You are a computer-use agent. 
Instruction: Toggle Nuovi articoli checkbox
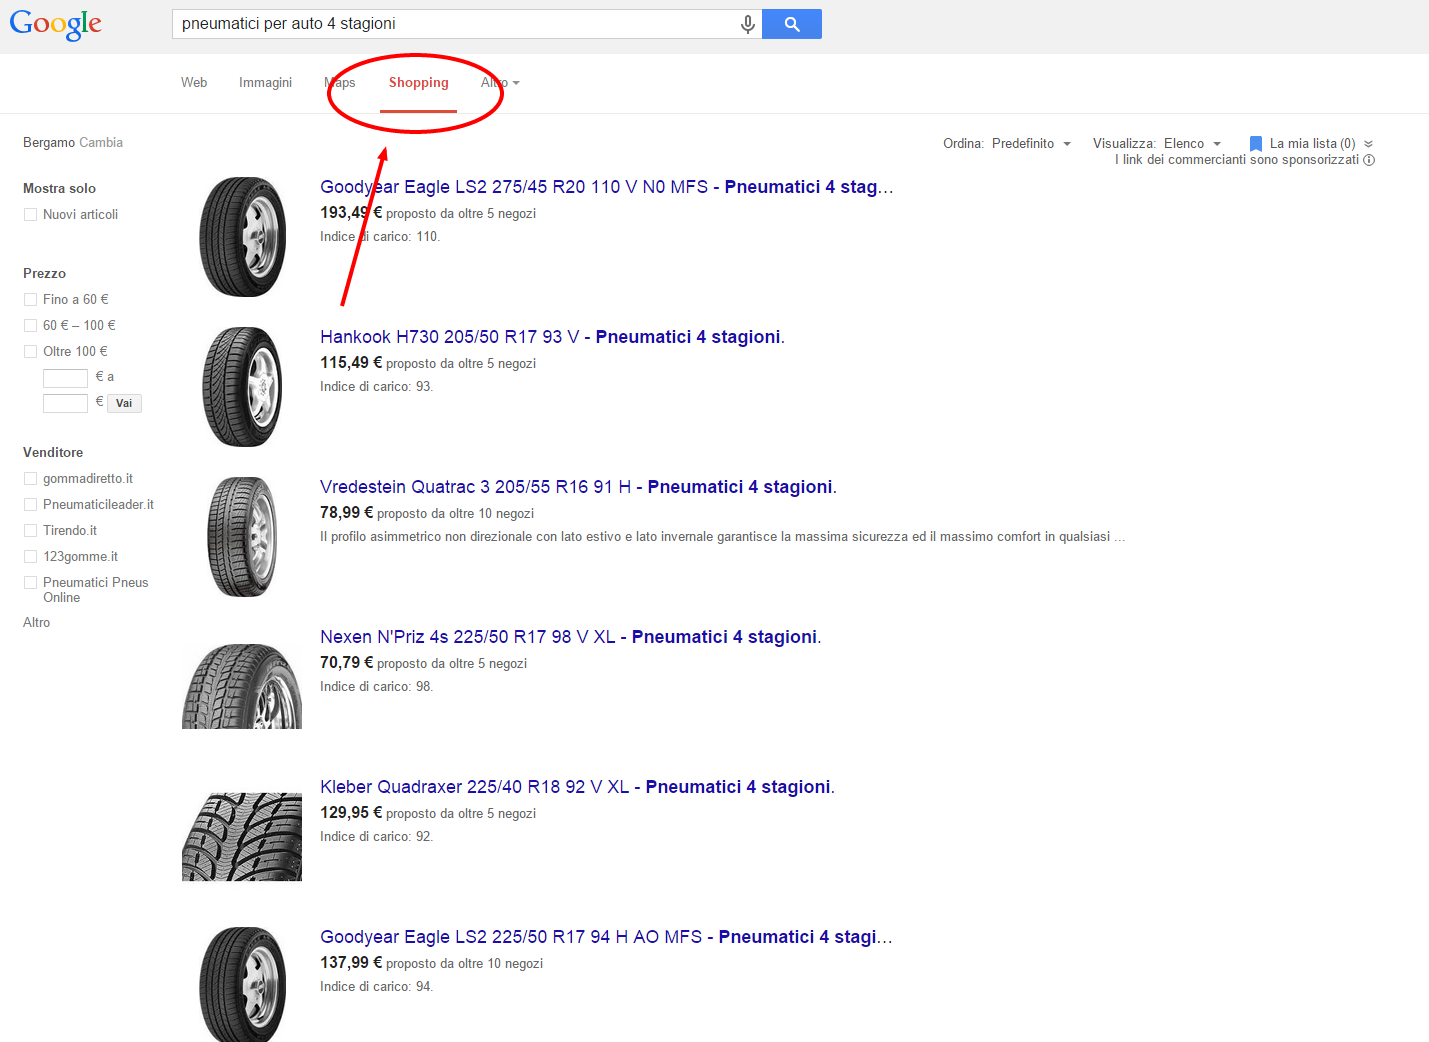click(30, 215)
